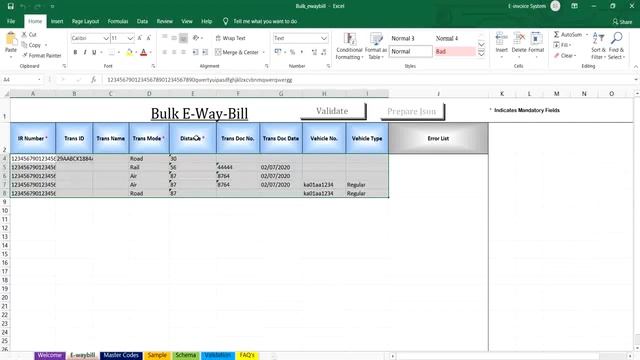The image size is (640, 360).
Task: Open Ribbon Display Options icon
Action: pyautogui.click(x=574, y=6)
